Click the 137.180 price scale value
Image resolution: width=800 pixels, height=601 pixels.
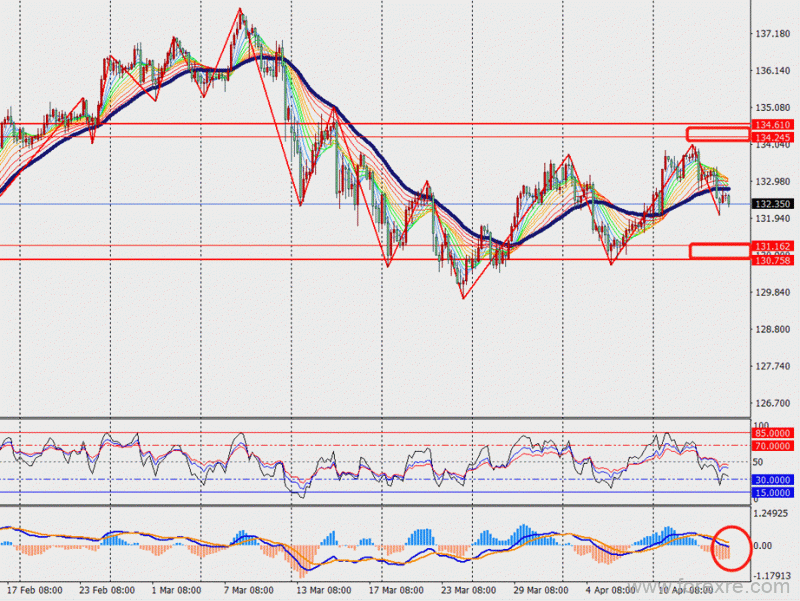click(772, 34)
